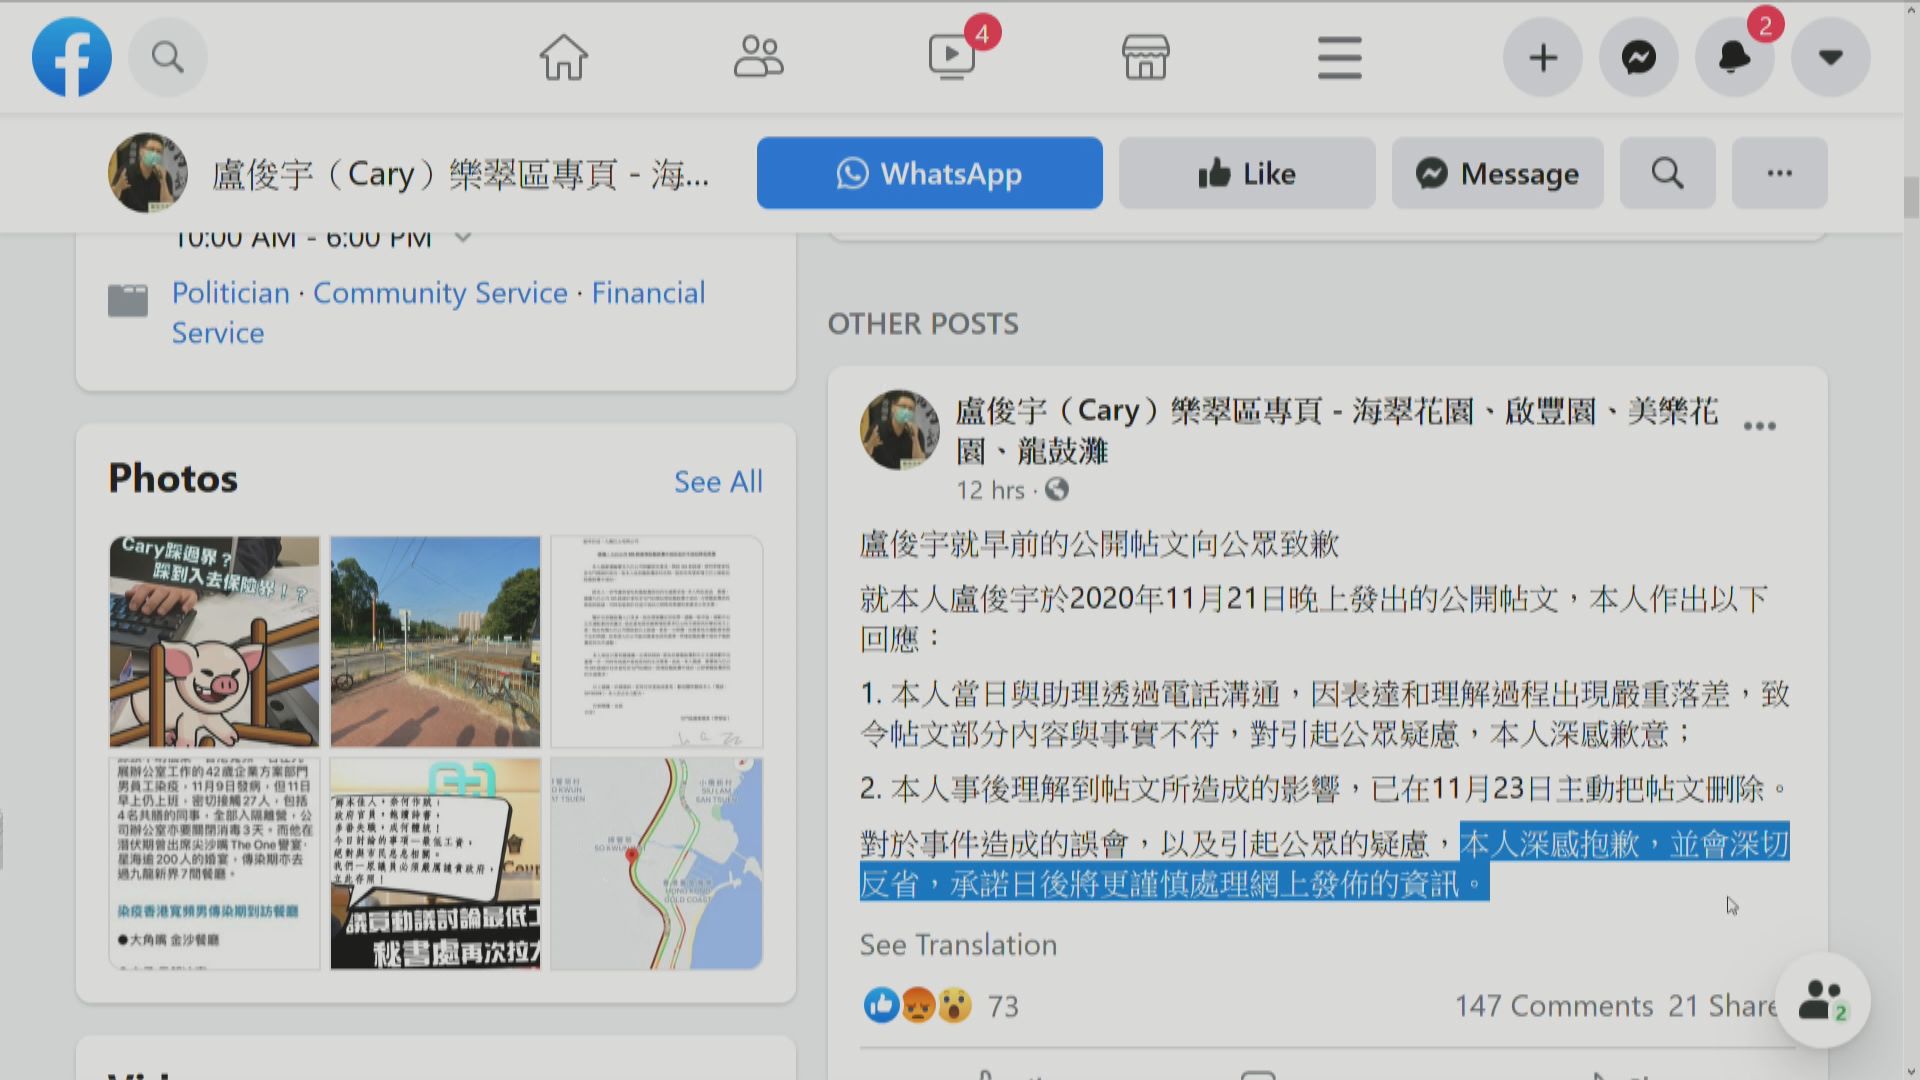This screenshot has height=1080, width=1920.
Task: Go to the Facebook home feed
Action: tap(563, 57)
